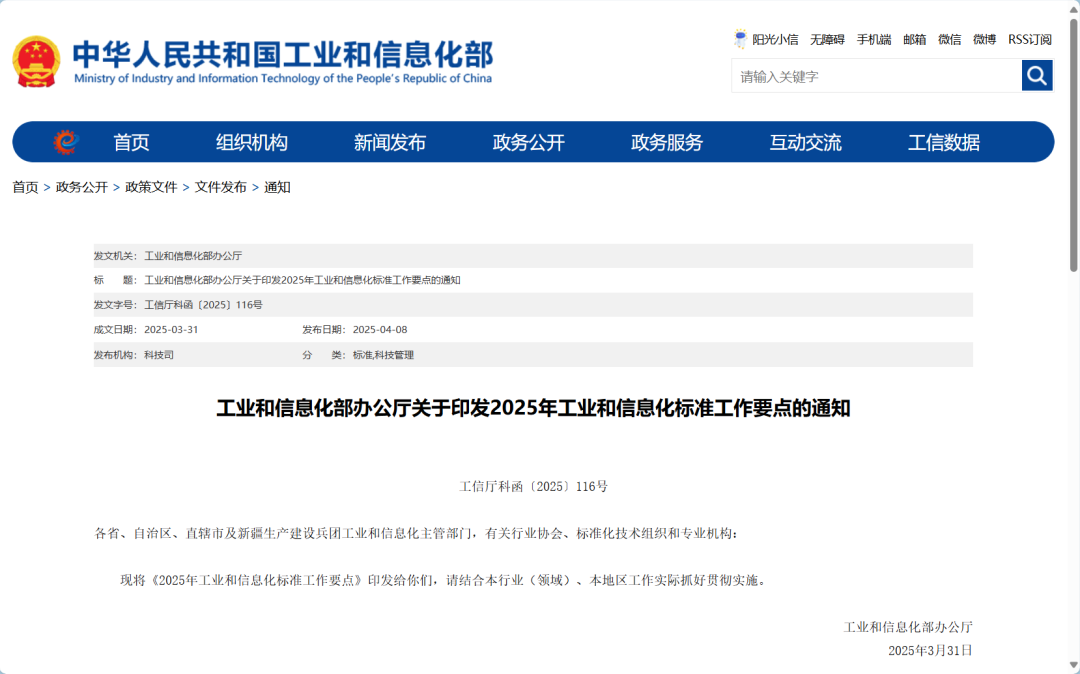Click the 微博 link

pyautogui.click(x=984, y=40)
